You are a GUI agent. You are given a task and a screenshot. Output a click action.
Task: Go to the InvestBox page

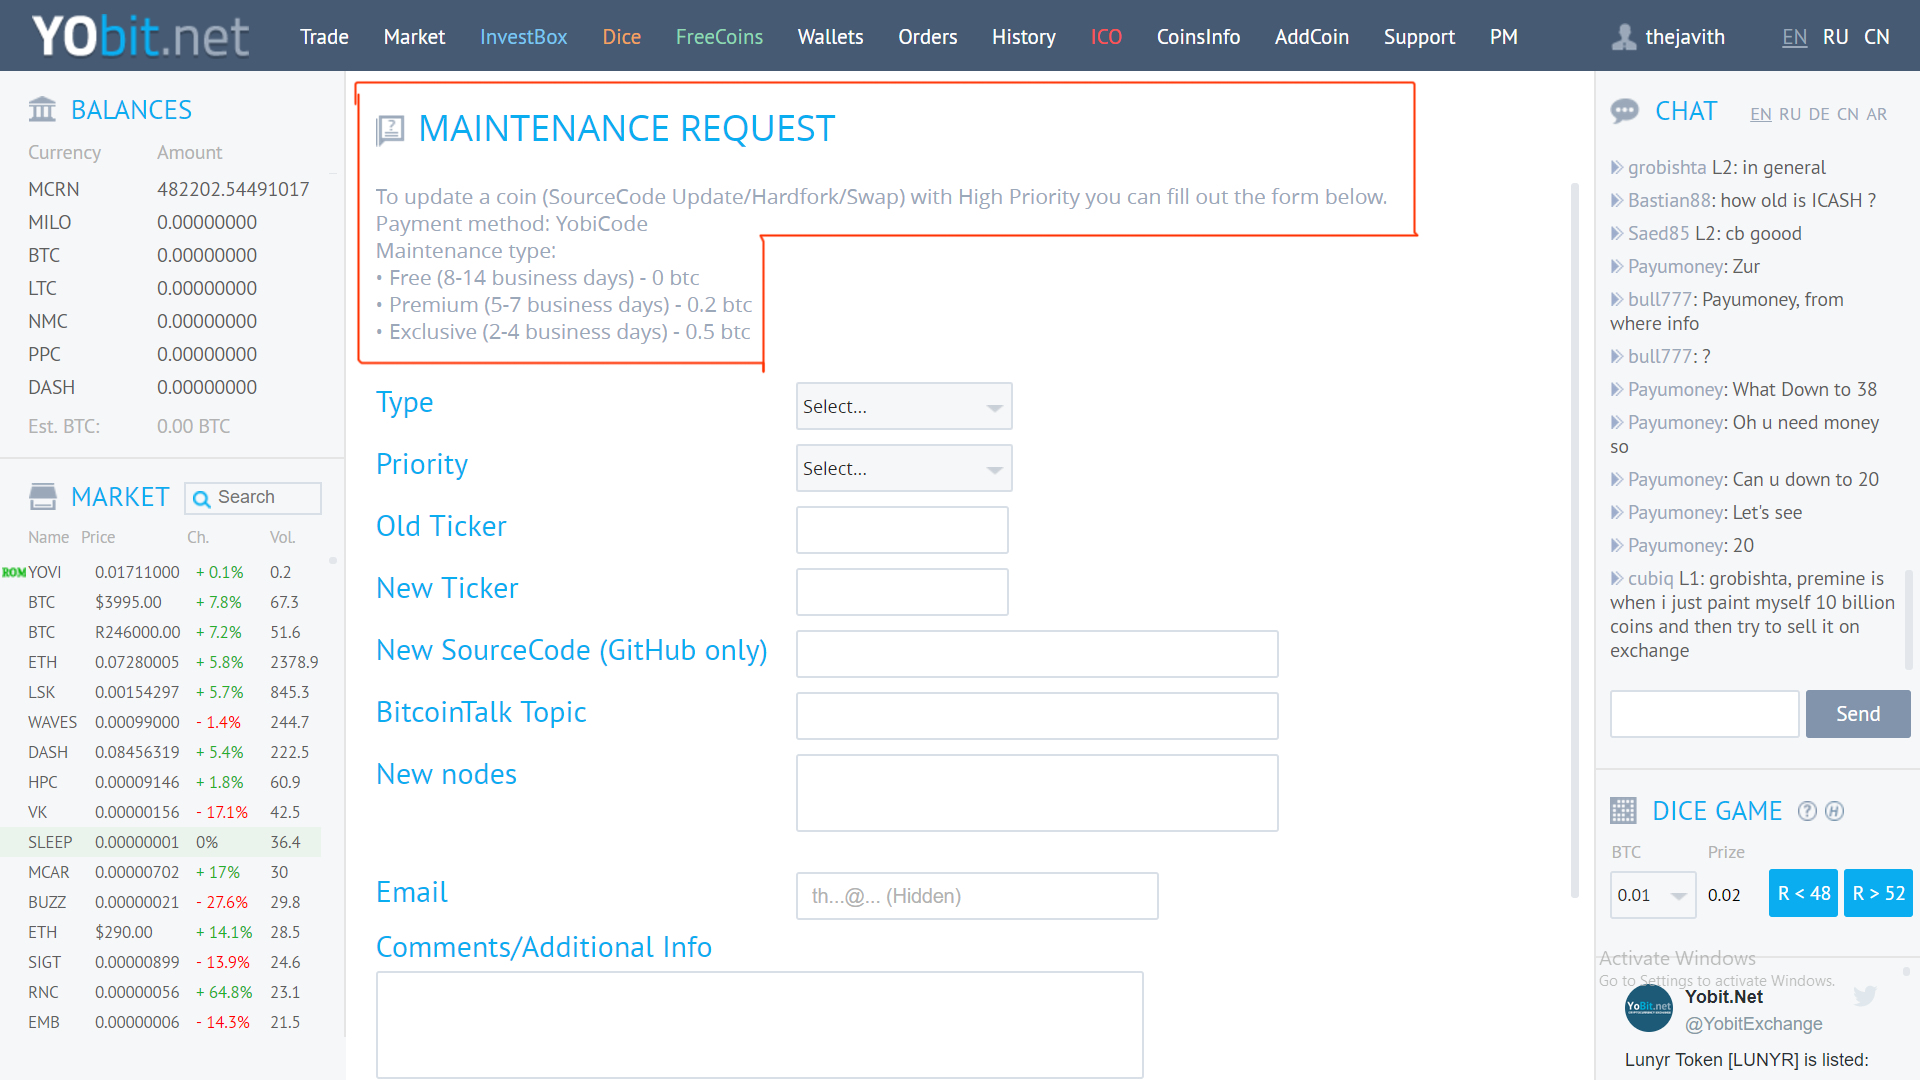tap(523, 37)
